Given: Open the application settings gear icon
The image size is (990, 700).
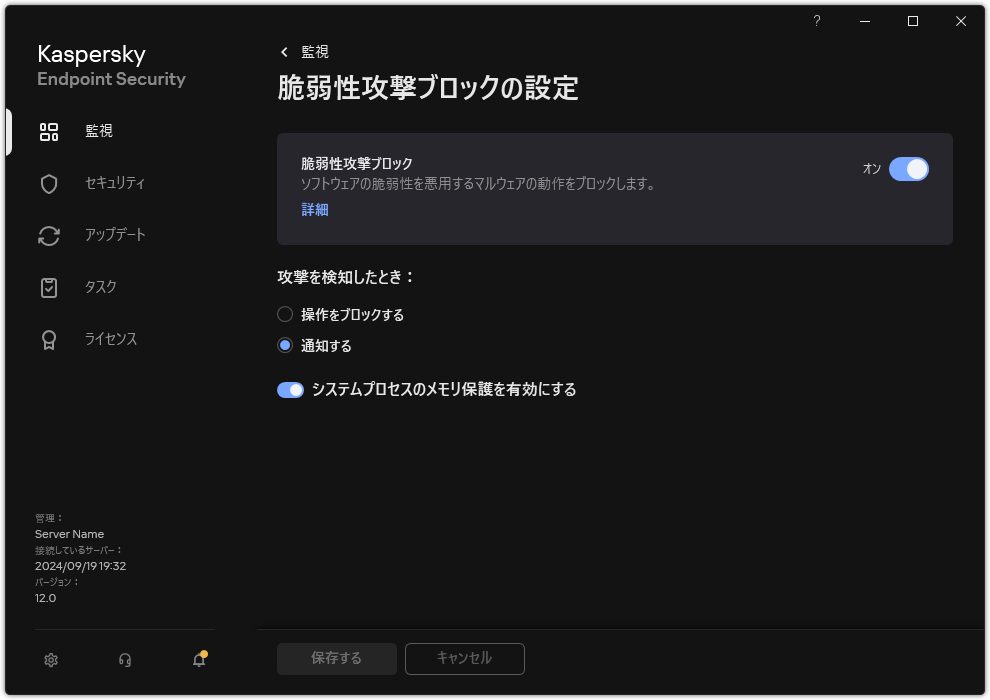Looking at the screenshot, I should point(50,660).
